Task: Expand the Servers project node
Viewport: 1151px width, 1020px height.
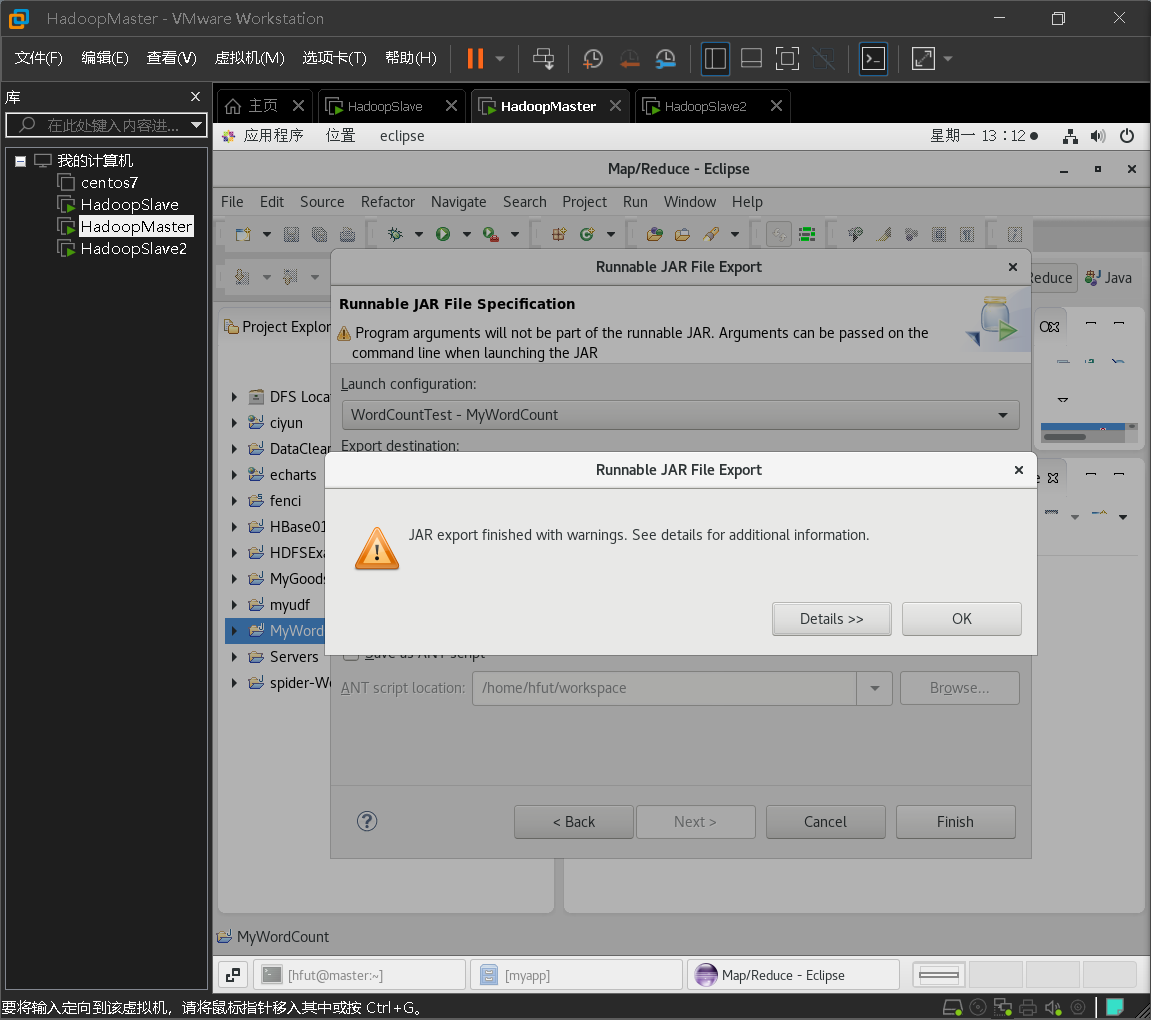Action: [x=234, y=656]
